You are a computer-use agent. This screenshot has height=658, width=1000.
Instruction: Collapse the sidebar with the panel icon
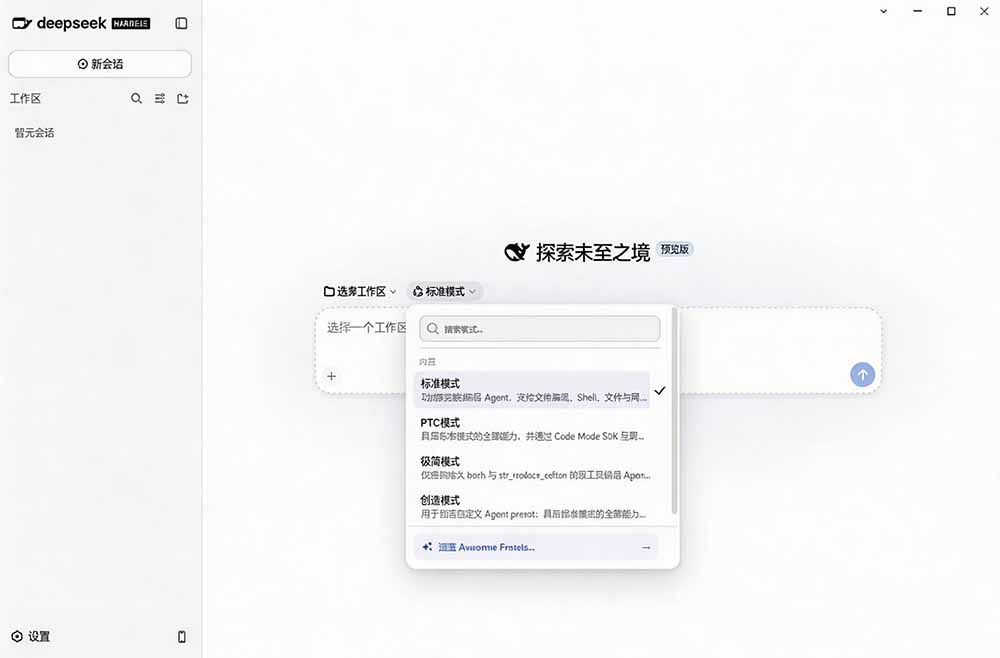181,24
